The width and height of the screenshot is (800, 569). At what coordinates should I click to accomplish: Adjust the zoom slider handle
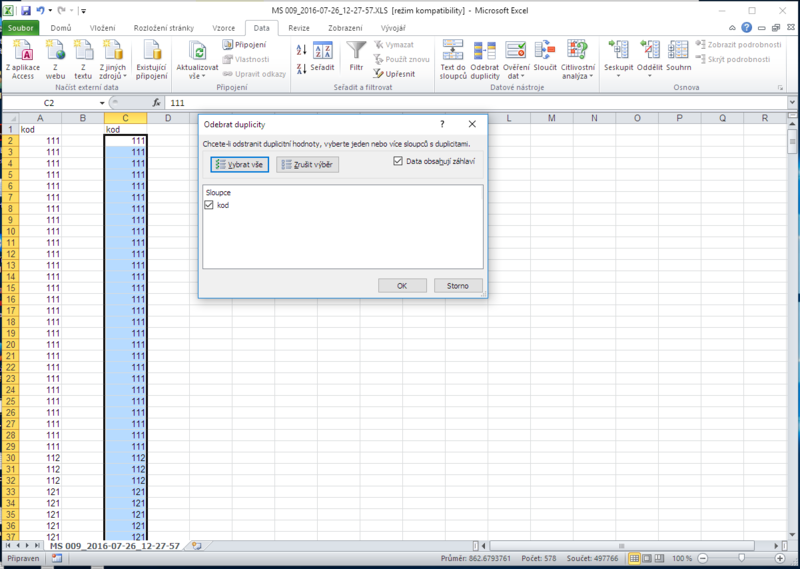(741, 558)
